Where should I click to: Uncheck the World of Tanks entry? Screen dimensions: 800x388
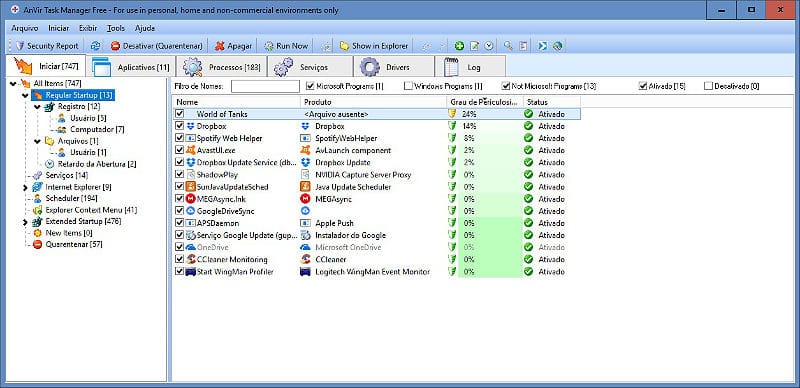click(179, 114)
